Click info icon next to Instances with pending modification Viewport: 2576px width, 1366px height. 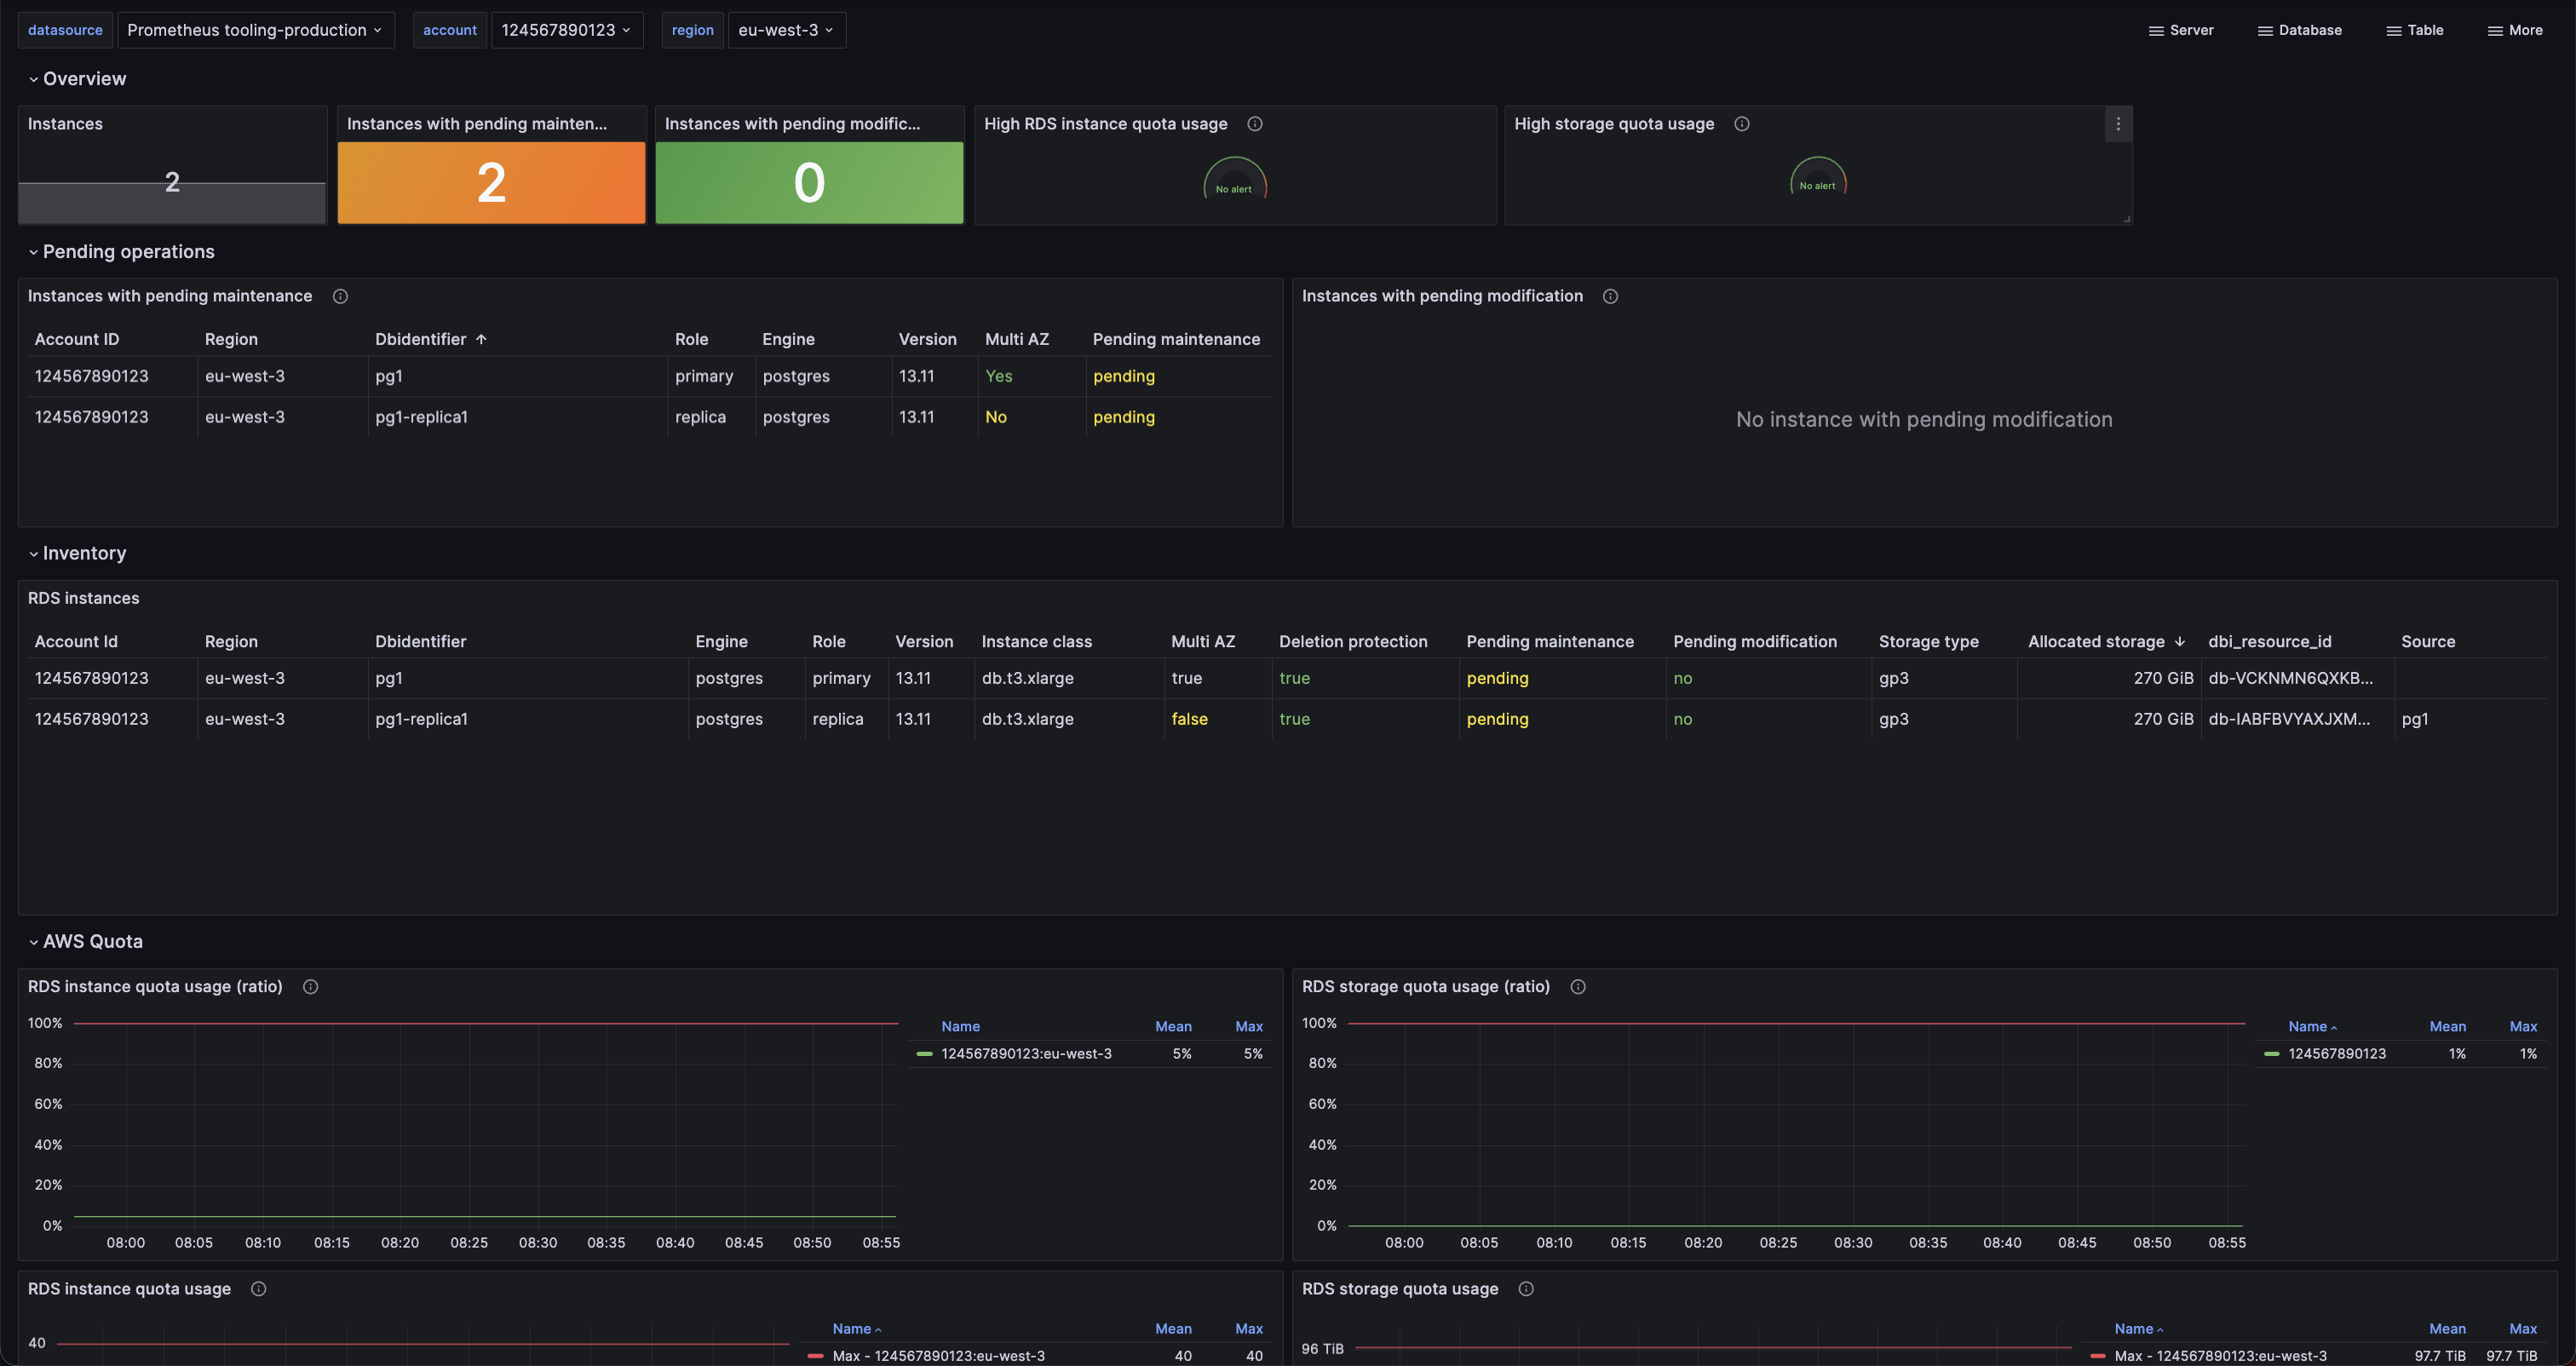(x=1610, y=296)
